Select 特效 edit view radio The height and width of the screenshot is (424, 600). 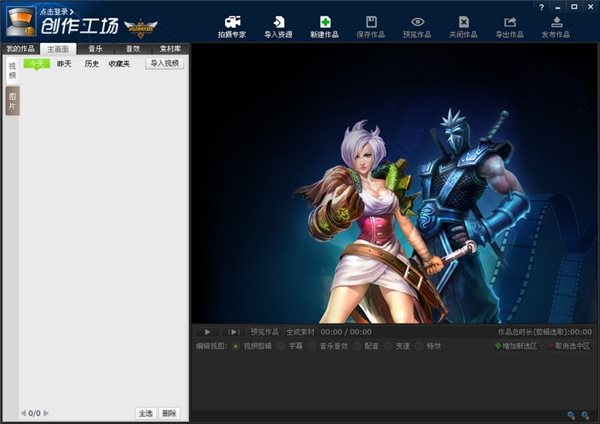[x=419, y=346]
